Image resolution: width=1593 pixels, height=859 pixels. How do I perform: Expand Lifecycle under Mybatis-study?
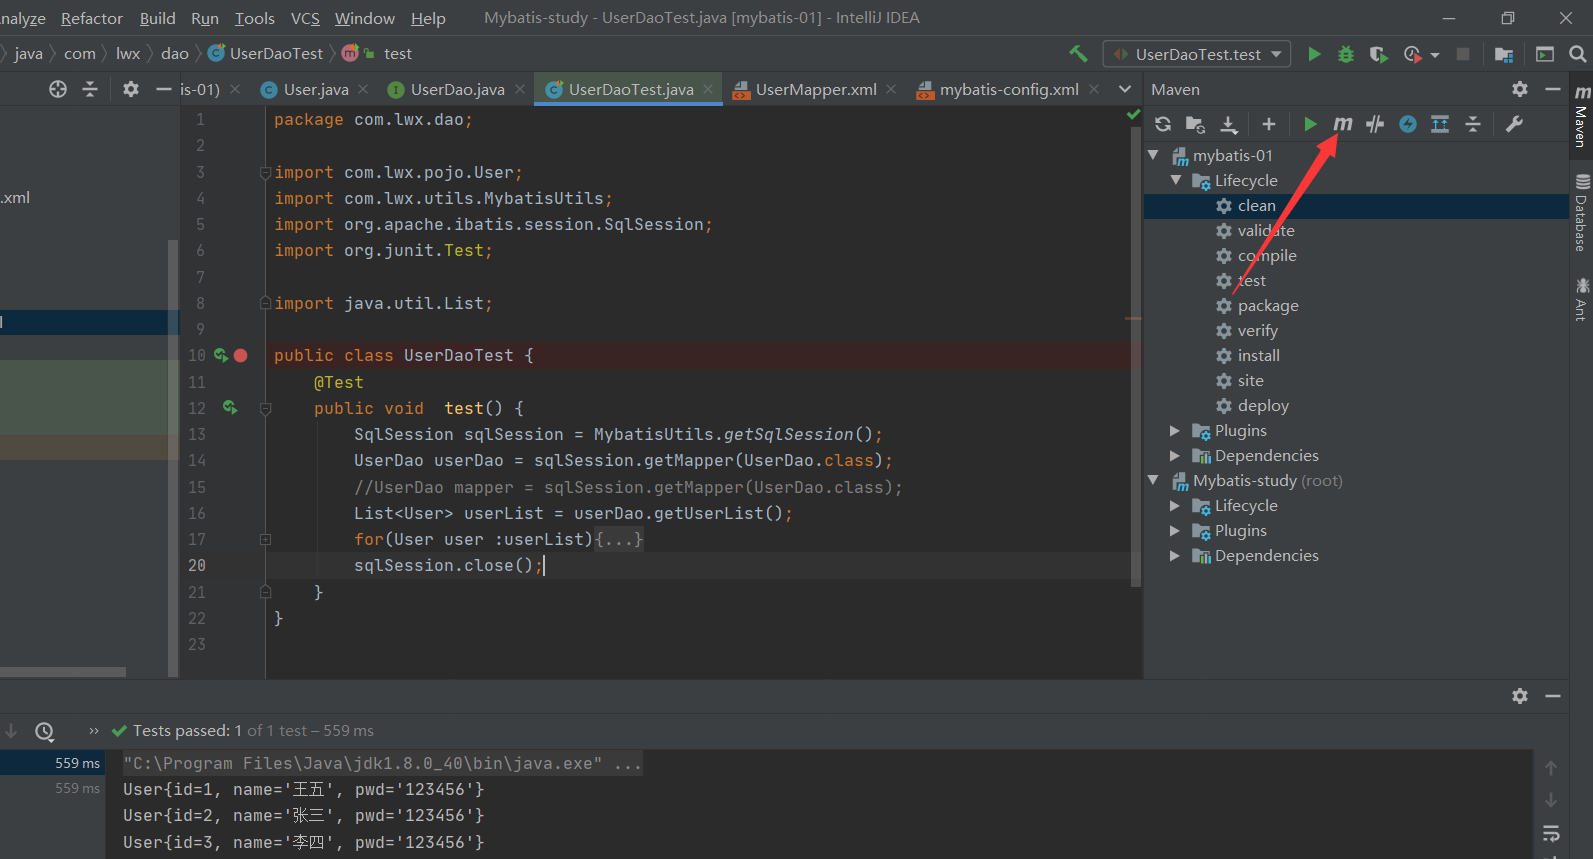(1175, 505)
